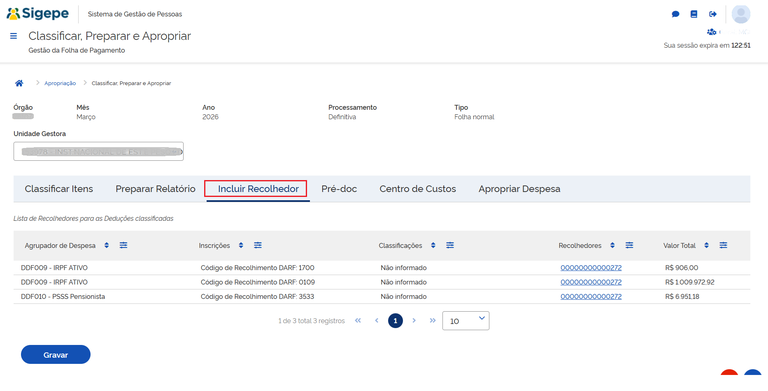Click 'Código de Recolhimento DARF: 0109' cell
The image size is (768, 391).
tap(258, 282)
